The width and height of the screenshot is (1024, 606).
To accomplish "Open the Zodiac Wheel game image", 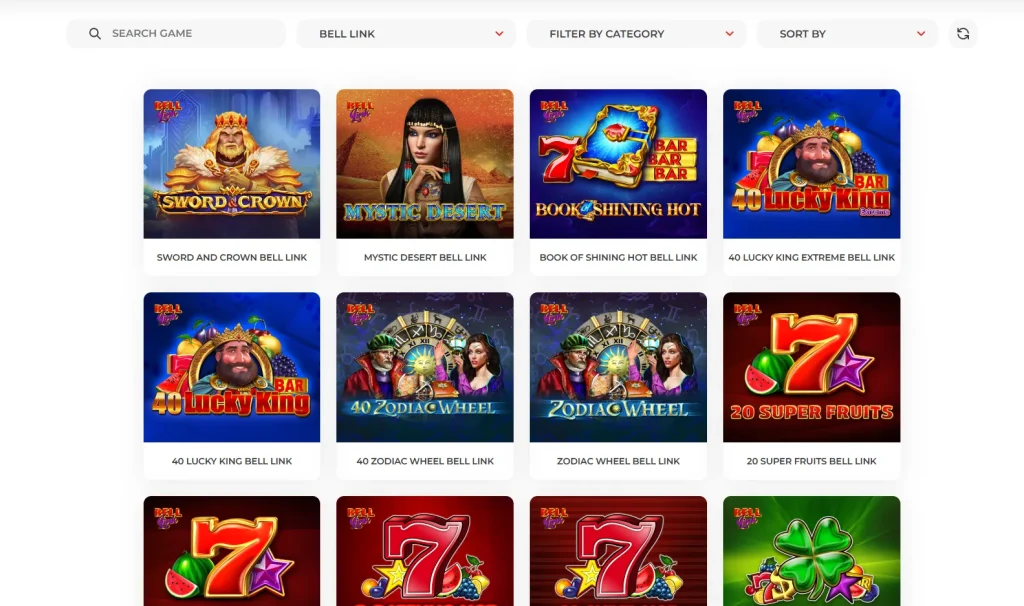I will click(x=618, y=367).
